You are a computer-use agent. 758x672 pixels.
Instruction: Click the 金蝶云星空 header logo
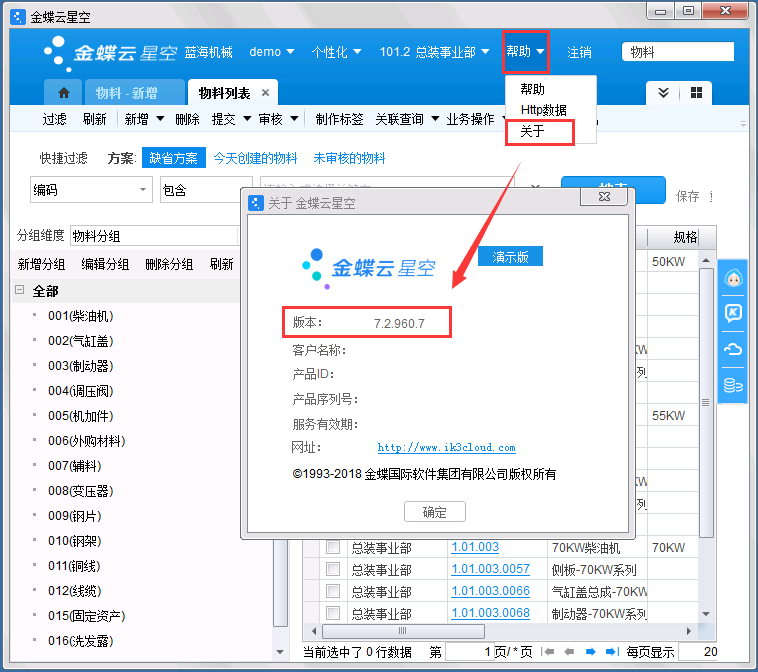[x=110, y=52]
